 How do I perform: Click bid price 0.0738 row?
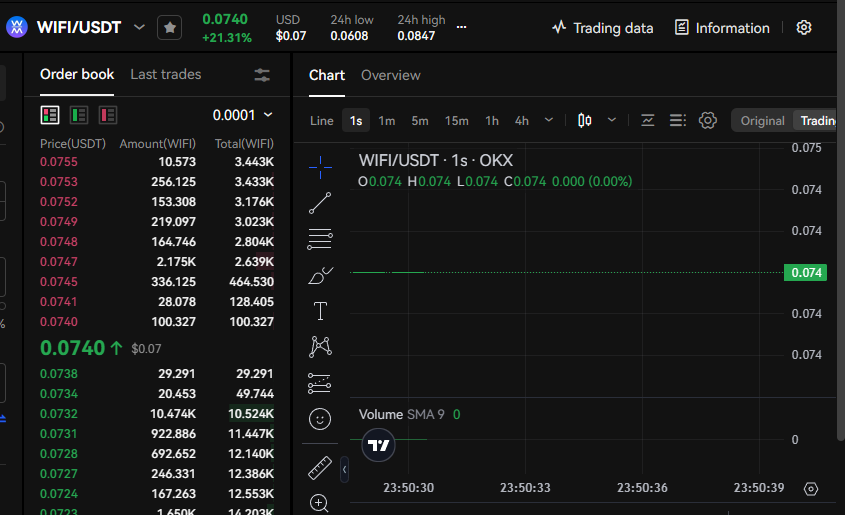click(157, 374)
